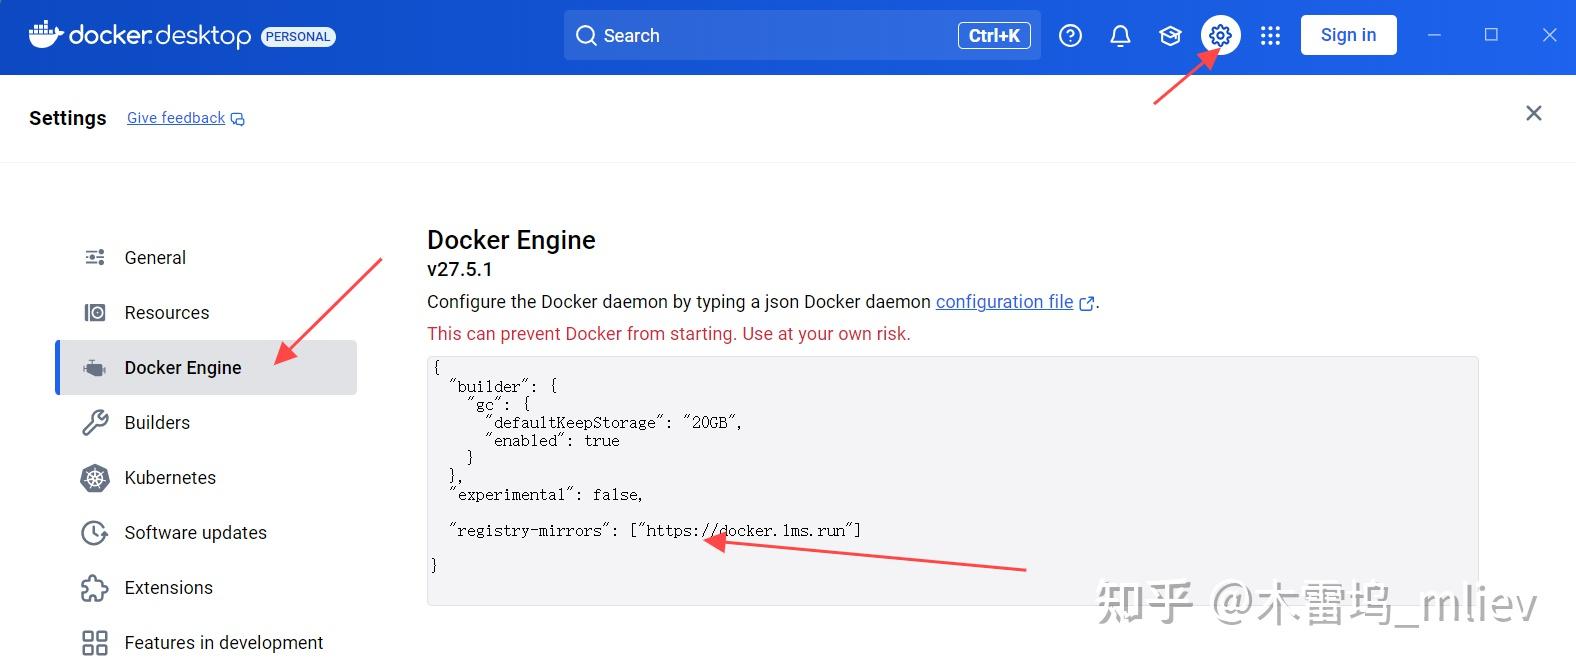Click the red risk warning text

[669, 334]
